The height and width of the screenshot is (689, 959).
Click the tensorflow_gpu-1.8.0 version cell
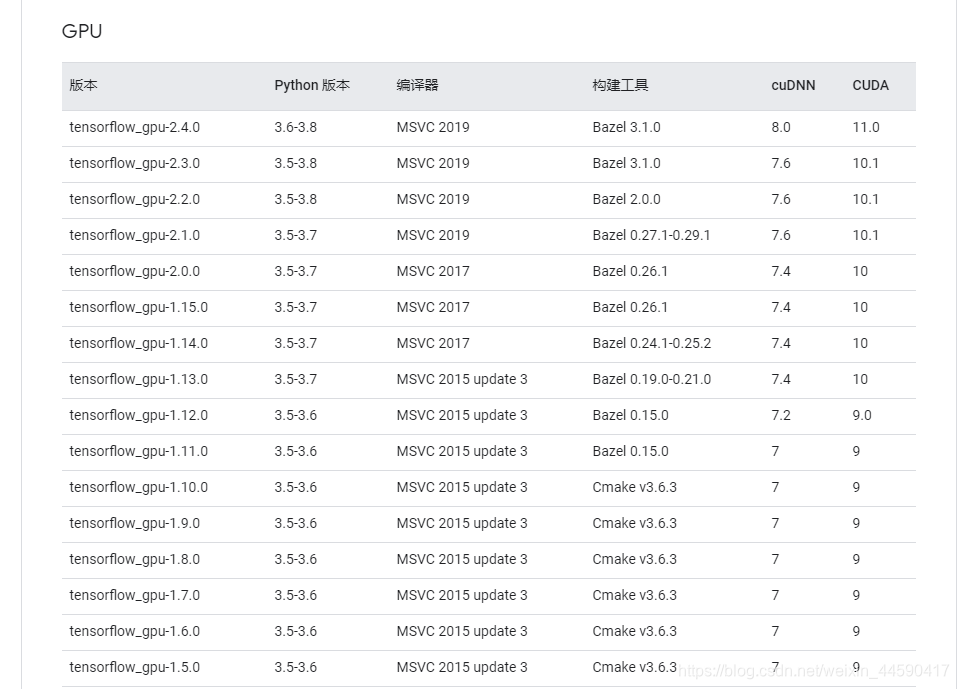pyautogui.click(x=135, y=561)
